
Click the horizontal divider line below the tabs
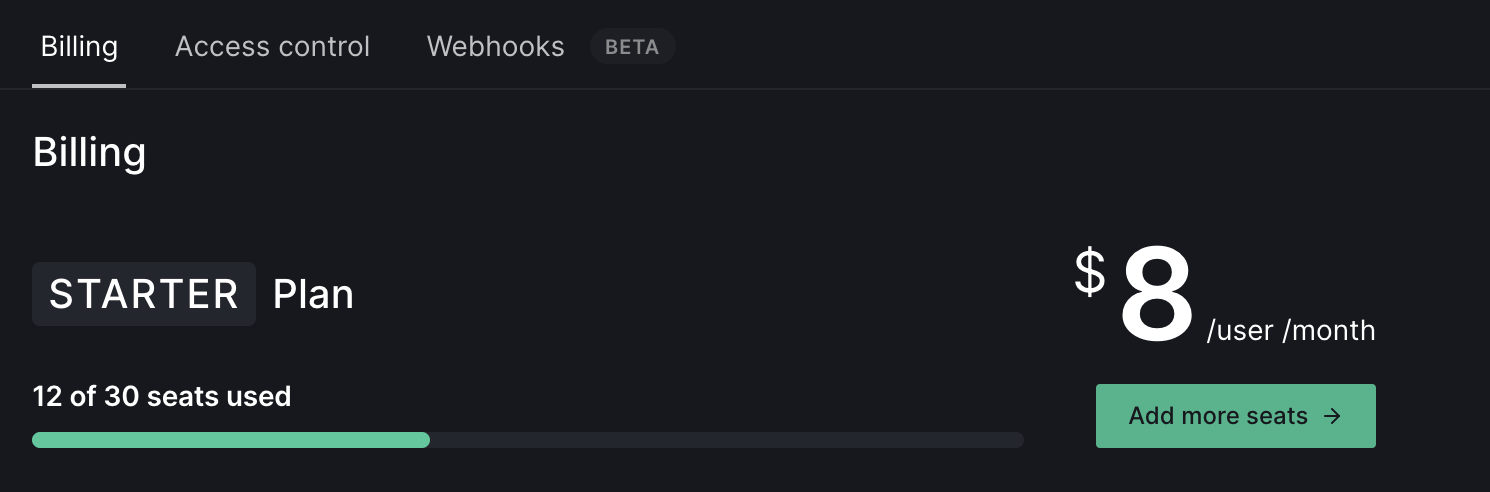[800, 89]
